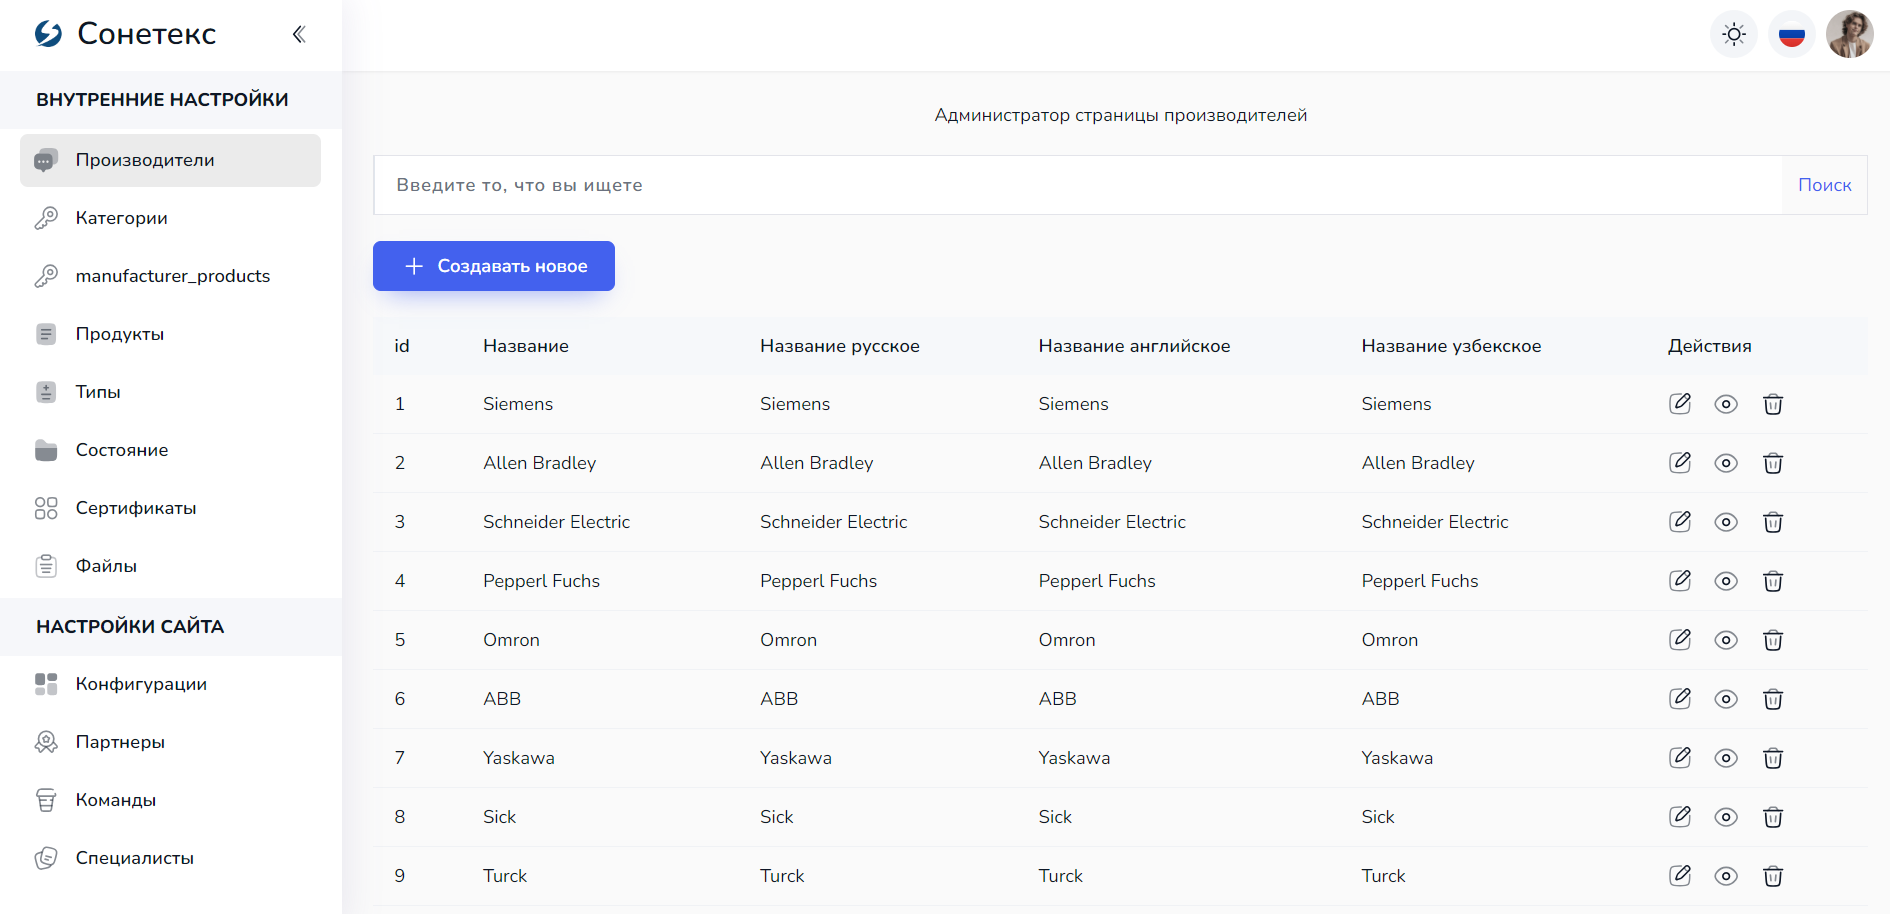Delete the Omron row
1890x914 pixels.
point(1773,640)
